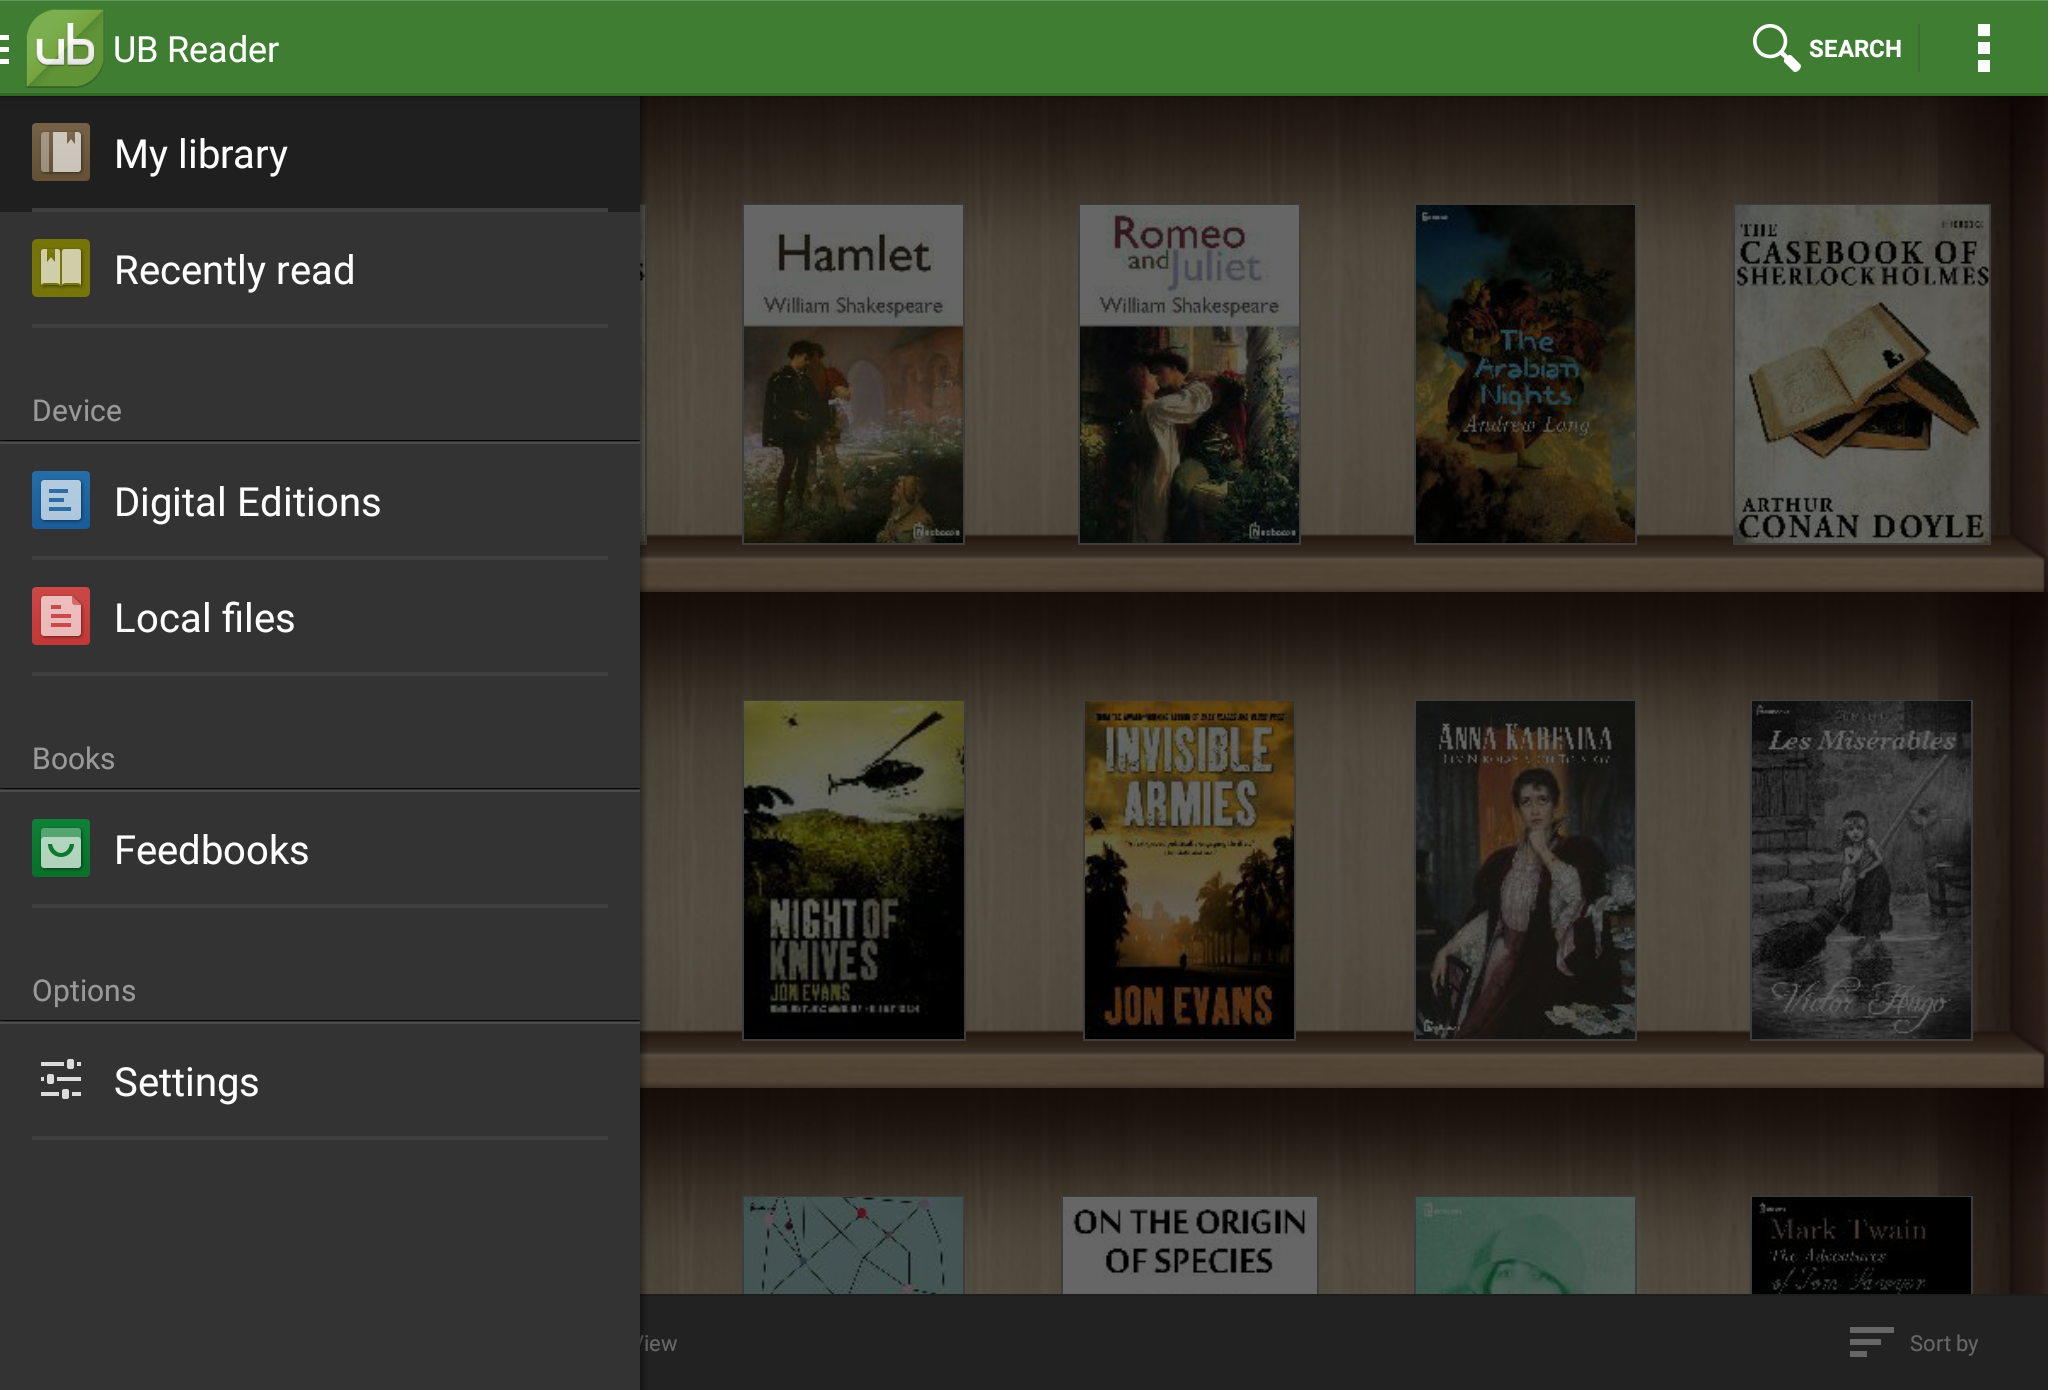The width and height of the screenshot is (2069, 1390).
Task: Click the UB Reader logo icon
Action: point(64,48)
